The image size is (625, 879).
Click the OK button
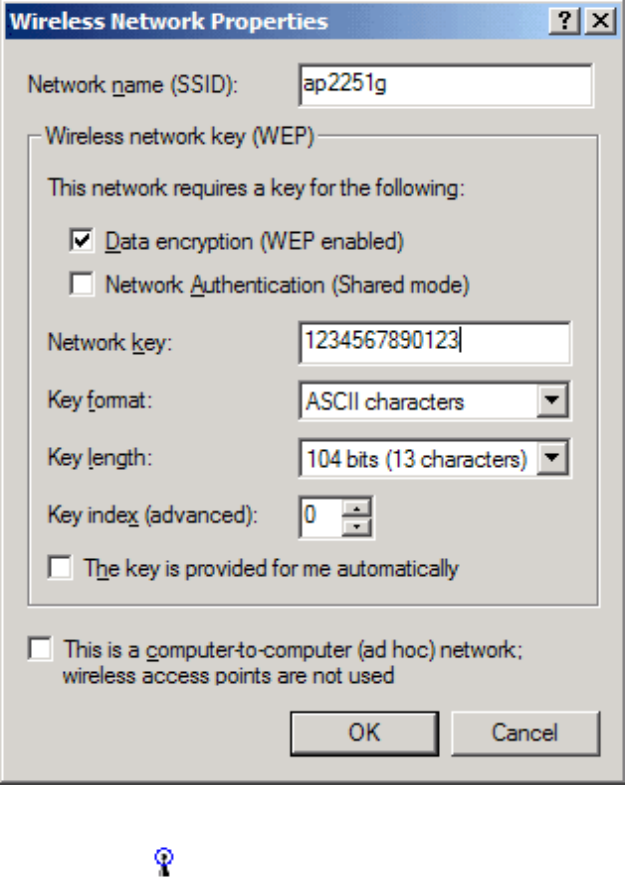coord(364,732)
